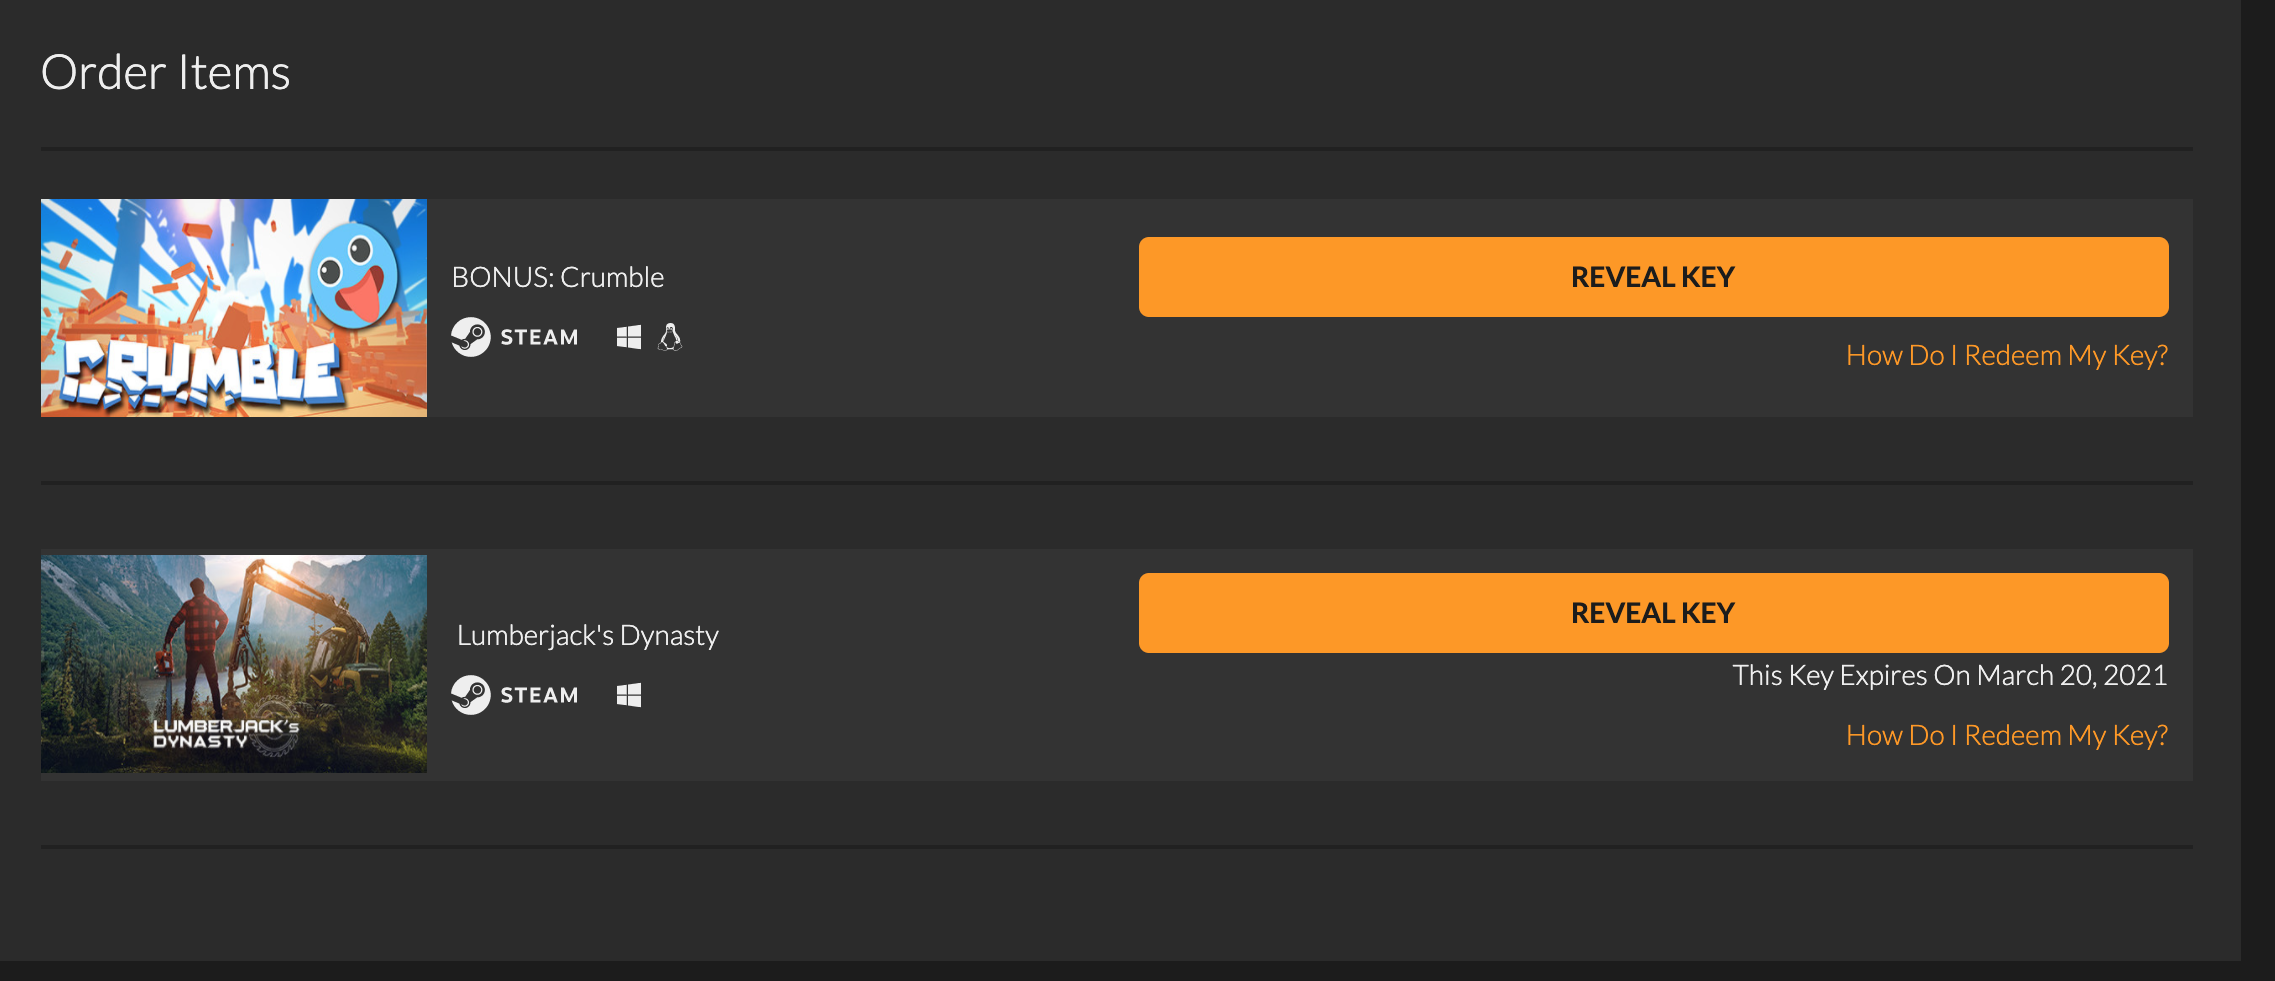This screenshot has height=981, width=2275.
Task: Click the Windows logo beside the Steam label
Action: click(x=629, y=337)
